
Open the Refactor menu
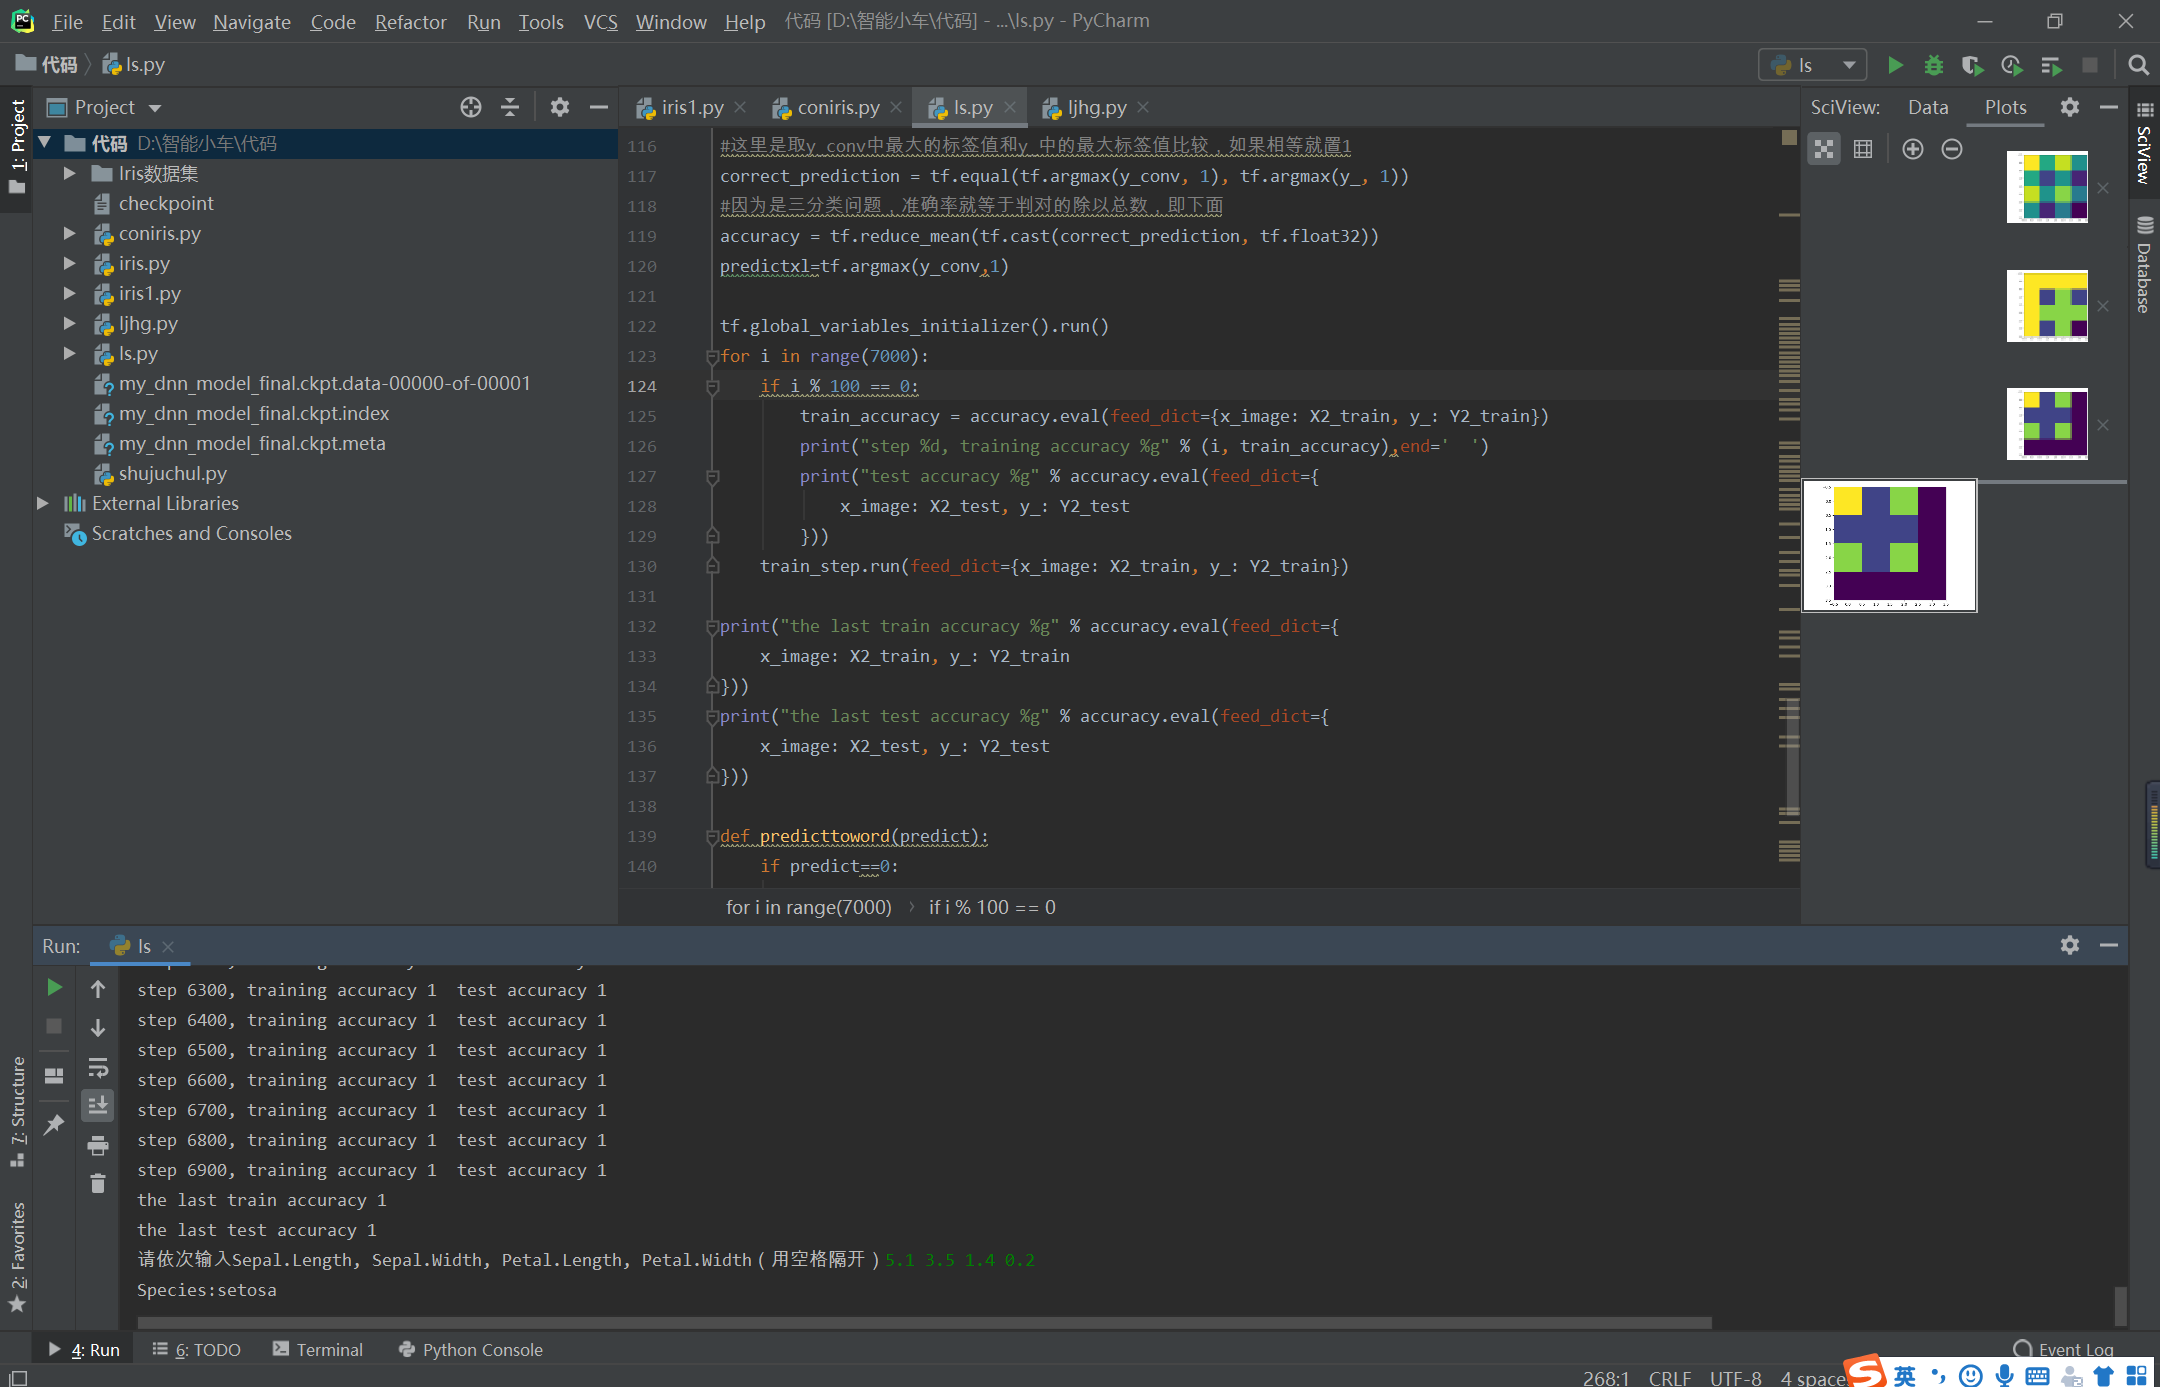click(410, 21)
